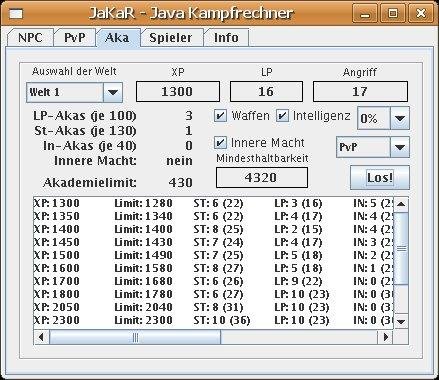Image resolution: width=439 pixels, height=380 pixels.
Task: Click the horizontal scrollbar right arrow
Action: pyautogui.click(x=386, y=337)
